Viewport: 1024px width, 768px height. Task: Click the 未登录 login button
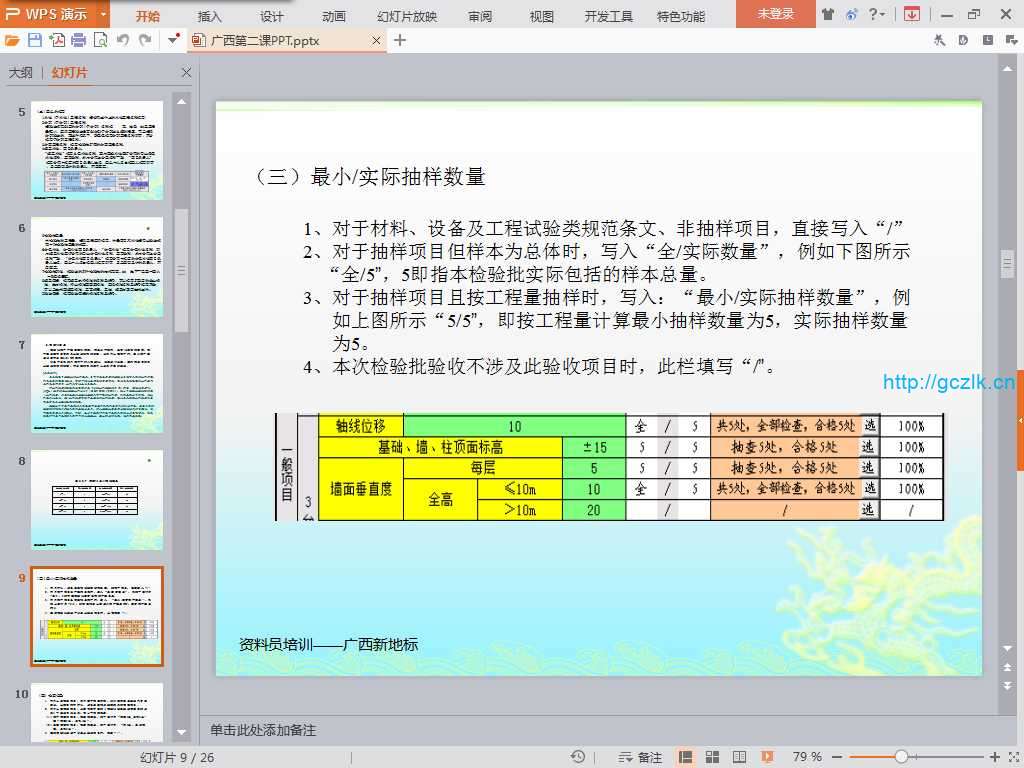pos(775,14)
